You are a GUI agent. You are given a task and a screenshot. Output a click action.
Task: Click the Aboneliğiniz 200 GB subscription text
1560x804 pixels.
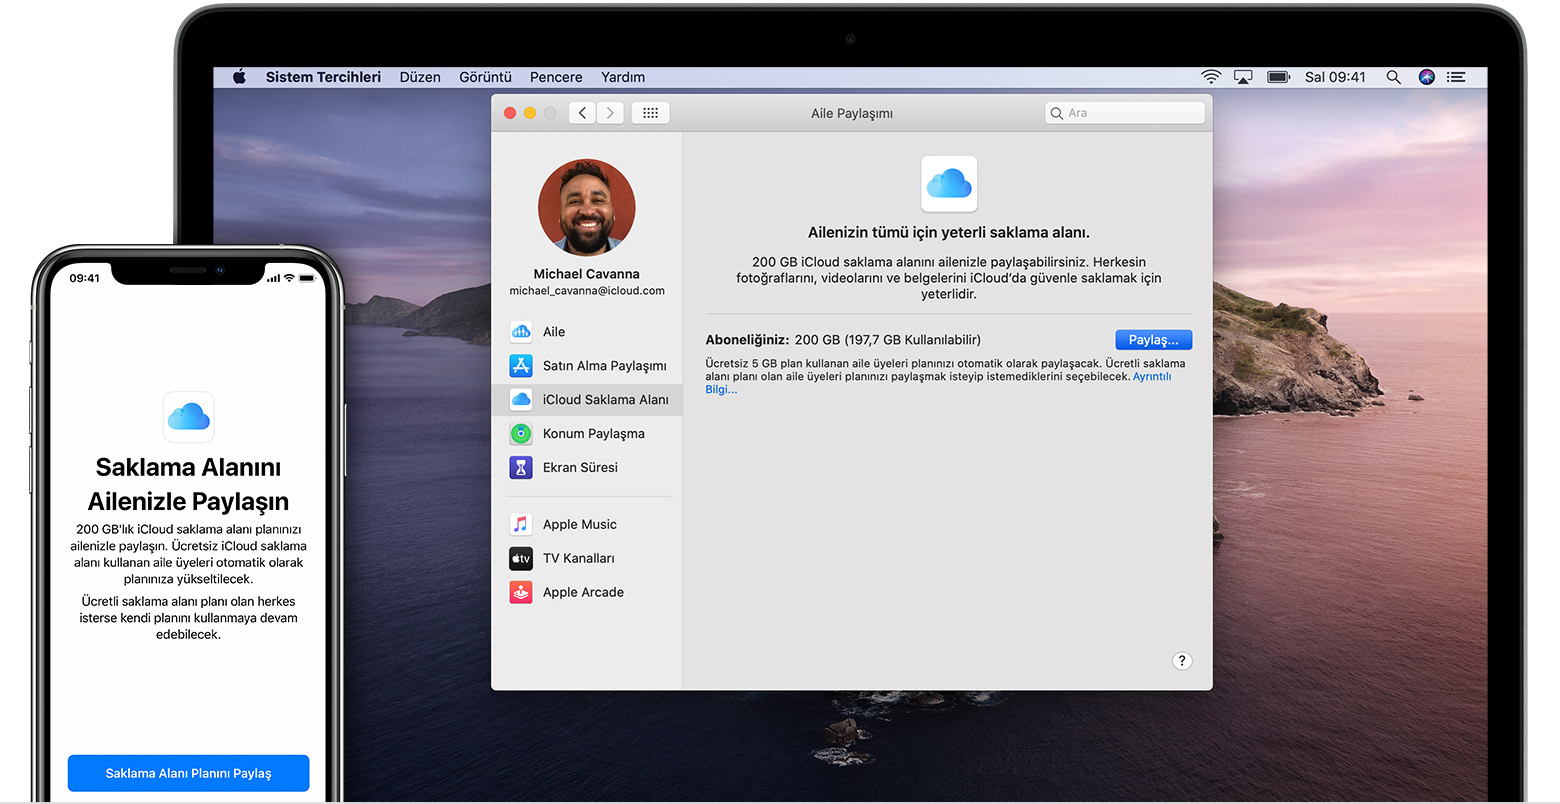click(843, 340)
